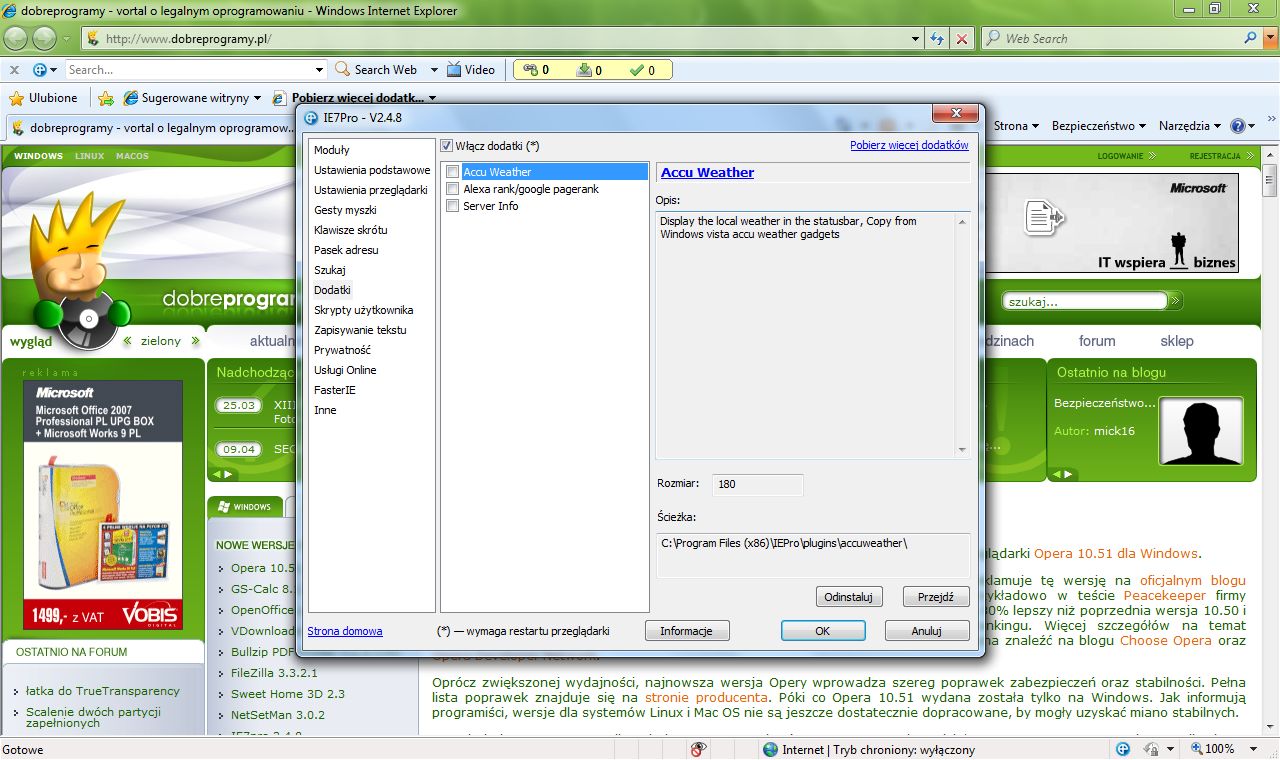The image size is (1280, 760).
Task: Click the website szukaj search field
Action: pyautogui.click(x=1085, y=300)
